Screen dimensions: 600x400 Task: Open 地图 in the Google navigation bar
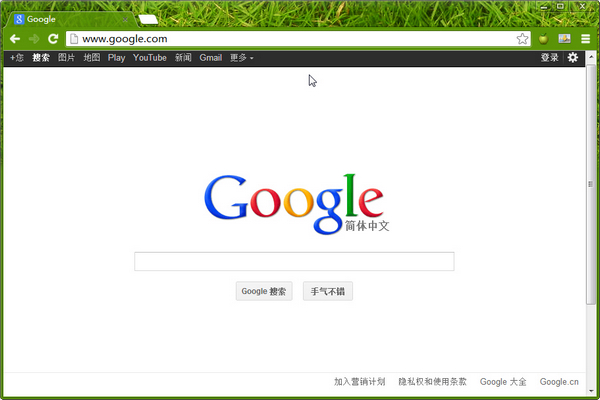92,58
